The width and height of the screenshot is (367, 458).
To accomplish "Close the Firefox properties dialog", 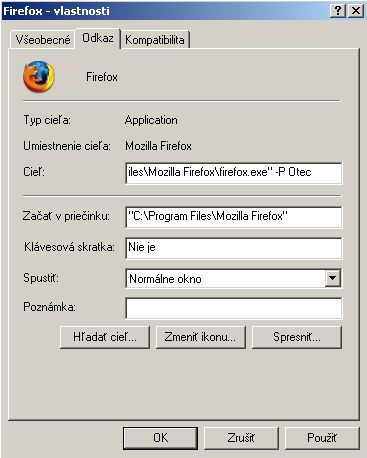I will [x=356, y=11].
